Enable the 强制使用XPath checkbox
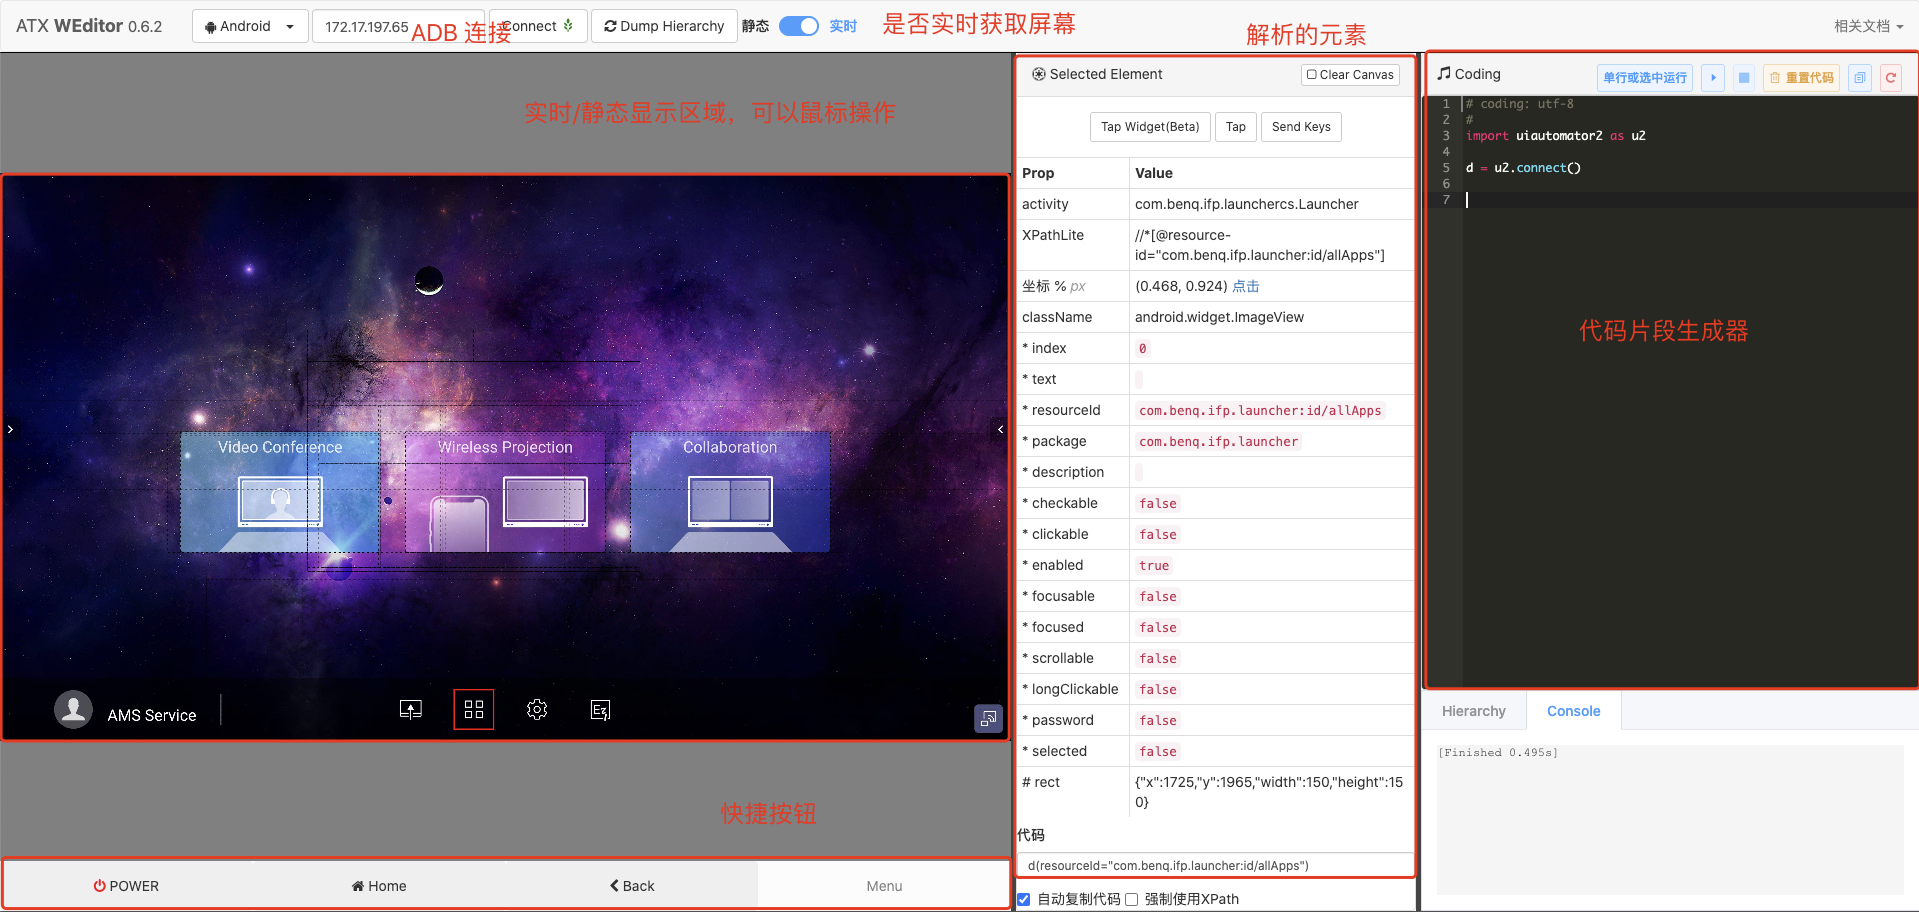This screenshot has width=1919, height=912. coord(1131,899)
